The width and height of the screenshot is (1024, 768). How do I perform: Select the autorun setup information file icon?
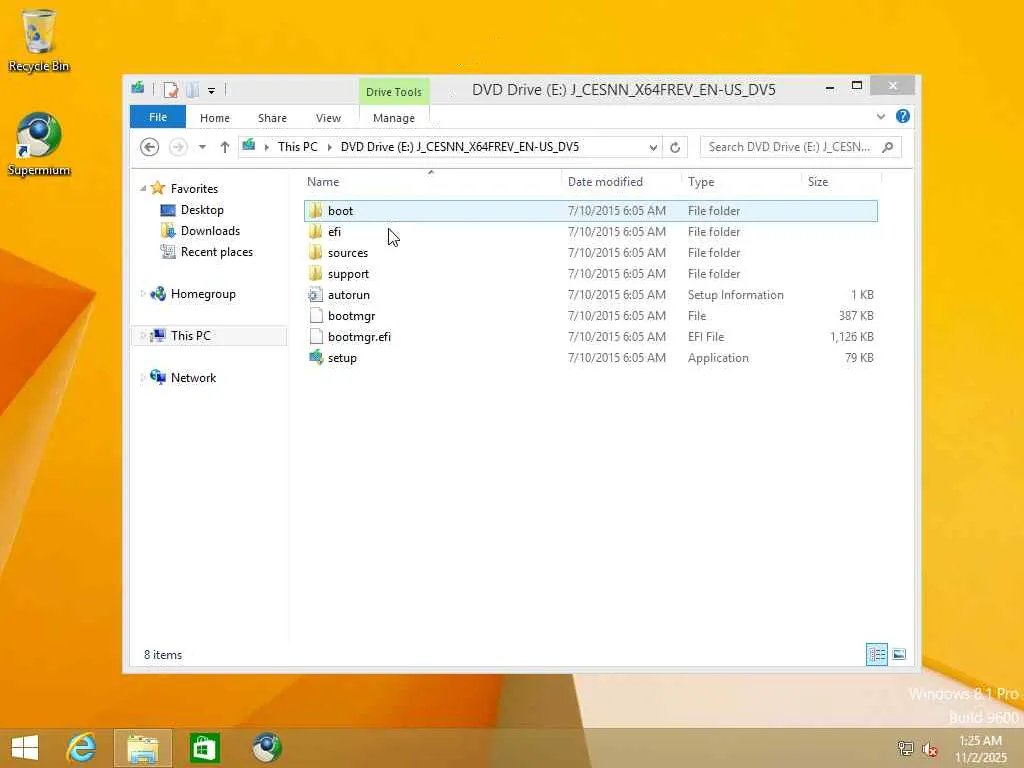coord(315,295)
